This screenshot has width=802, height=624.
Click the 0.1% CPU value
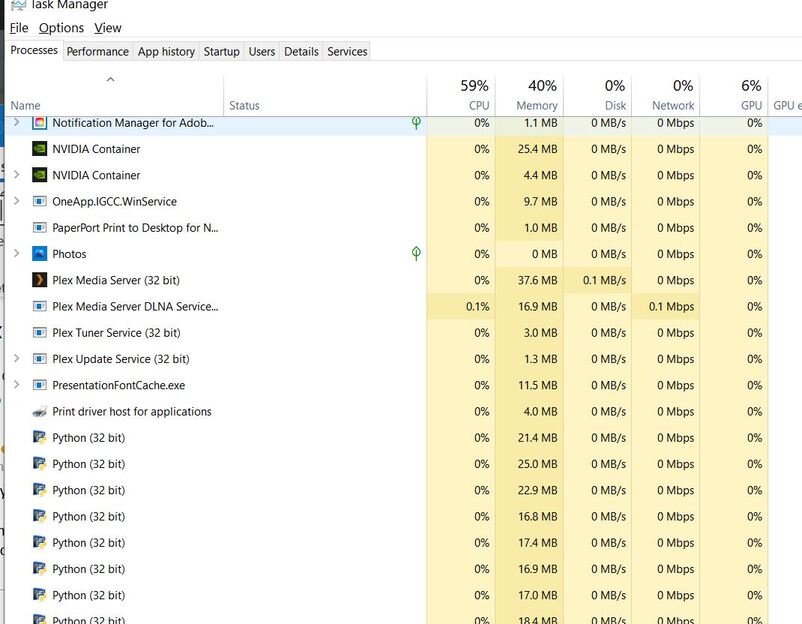coord(477,306)
